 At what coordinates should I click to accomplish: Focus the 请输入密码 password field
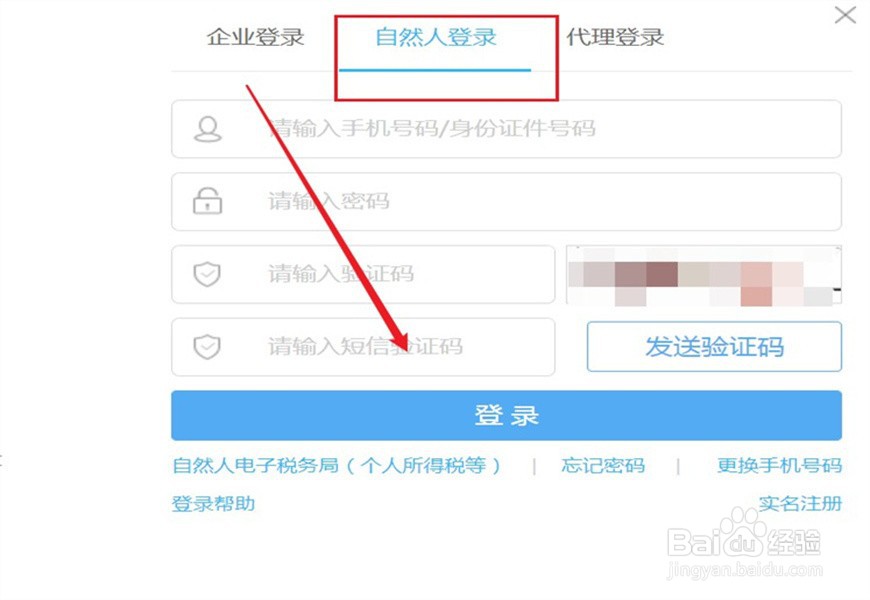pyautogui.click(x=506, y=201)
